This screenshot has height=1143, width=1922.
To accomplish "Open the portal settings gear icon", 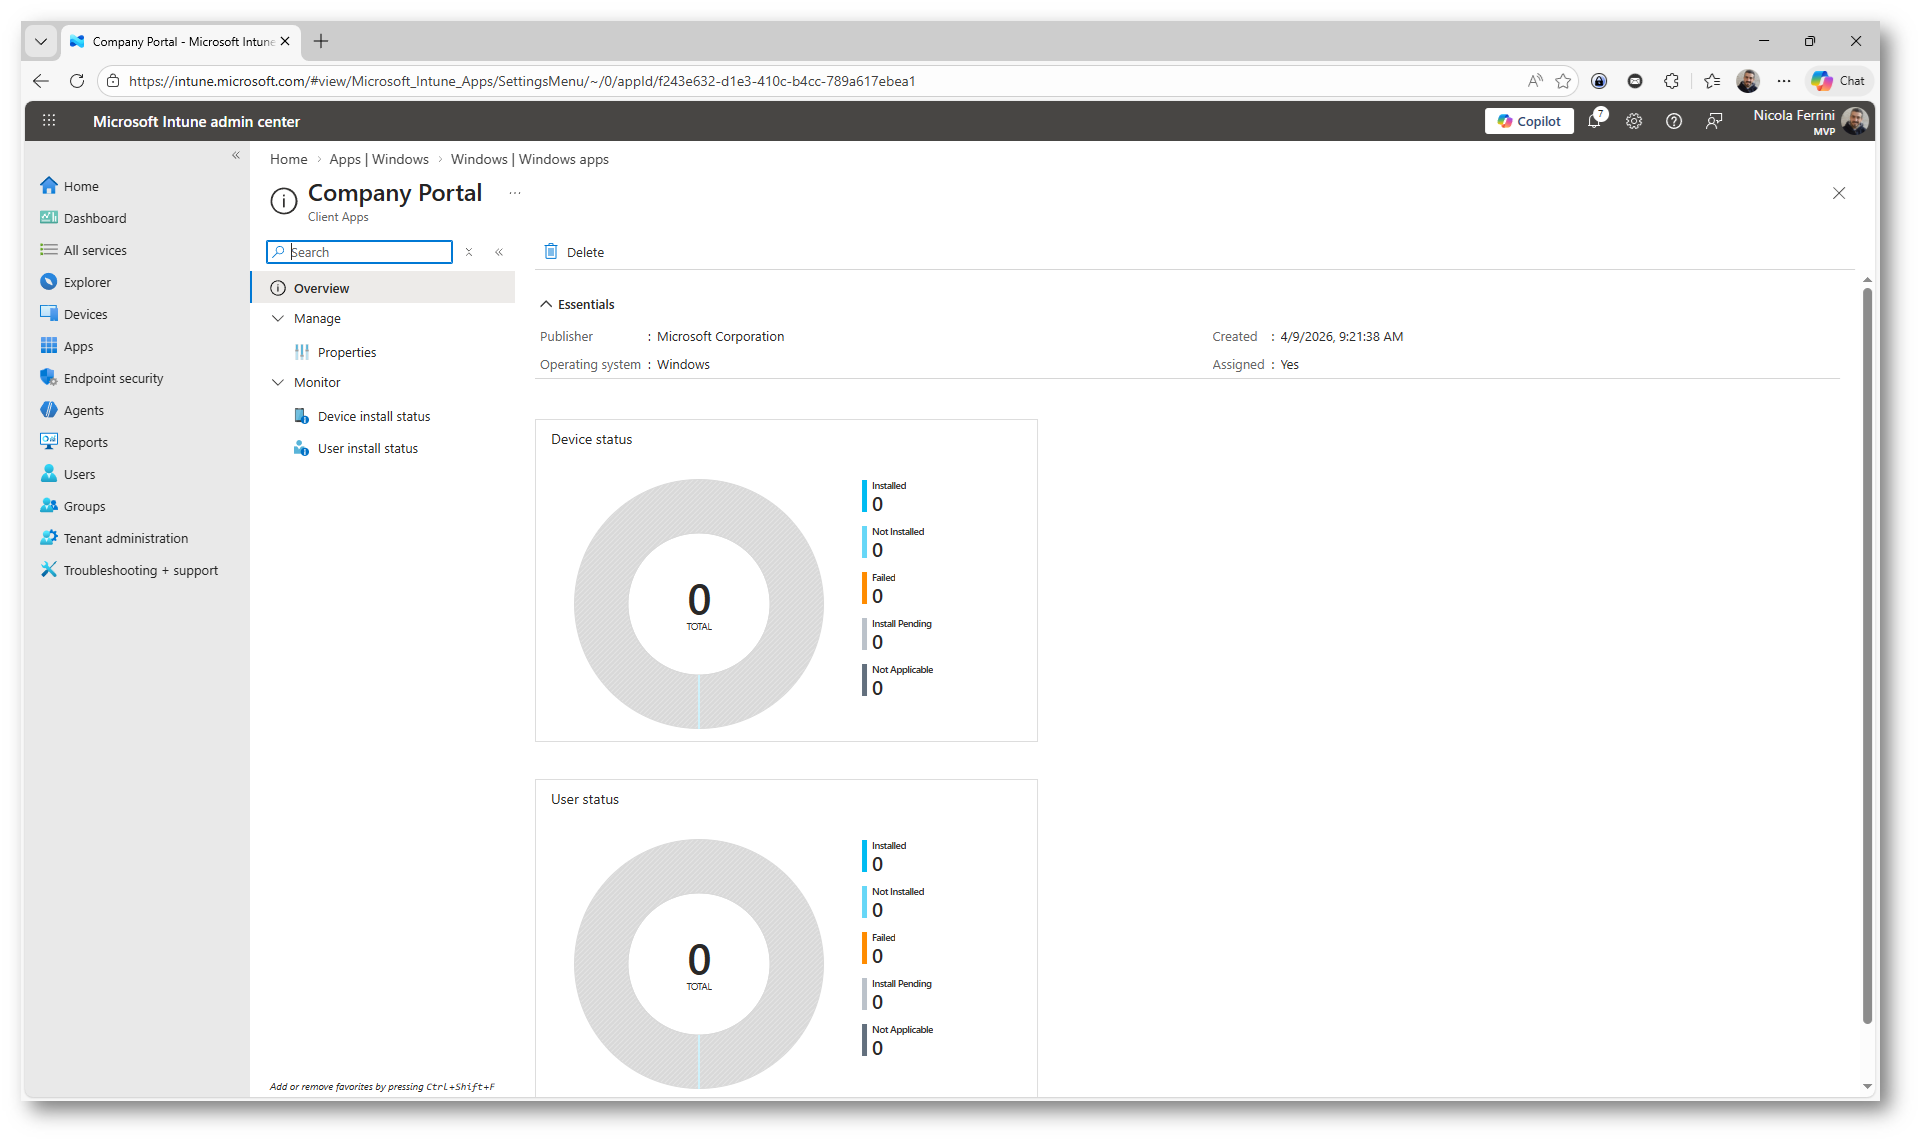I will pos(1634,121).
